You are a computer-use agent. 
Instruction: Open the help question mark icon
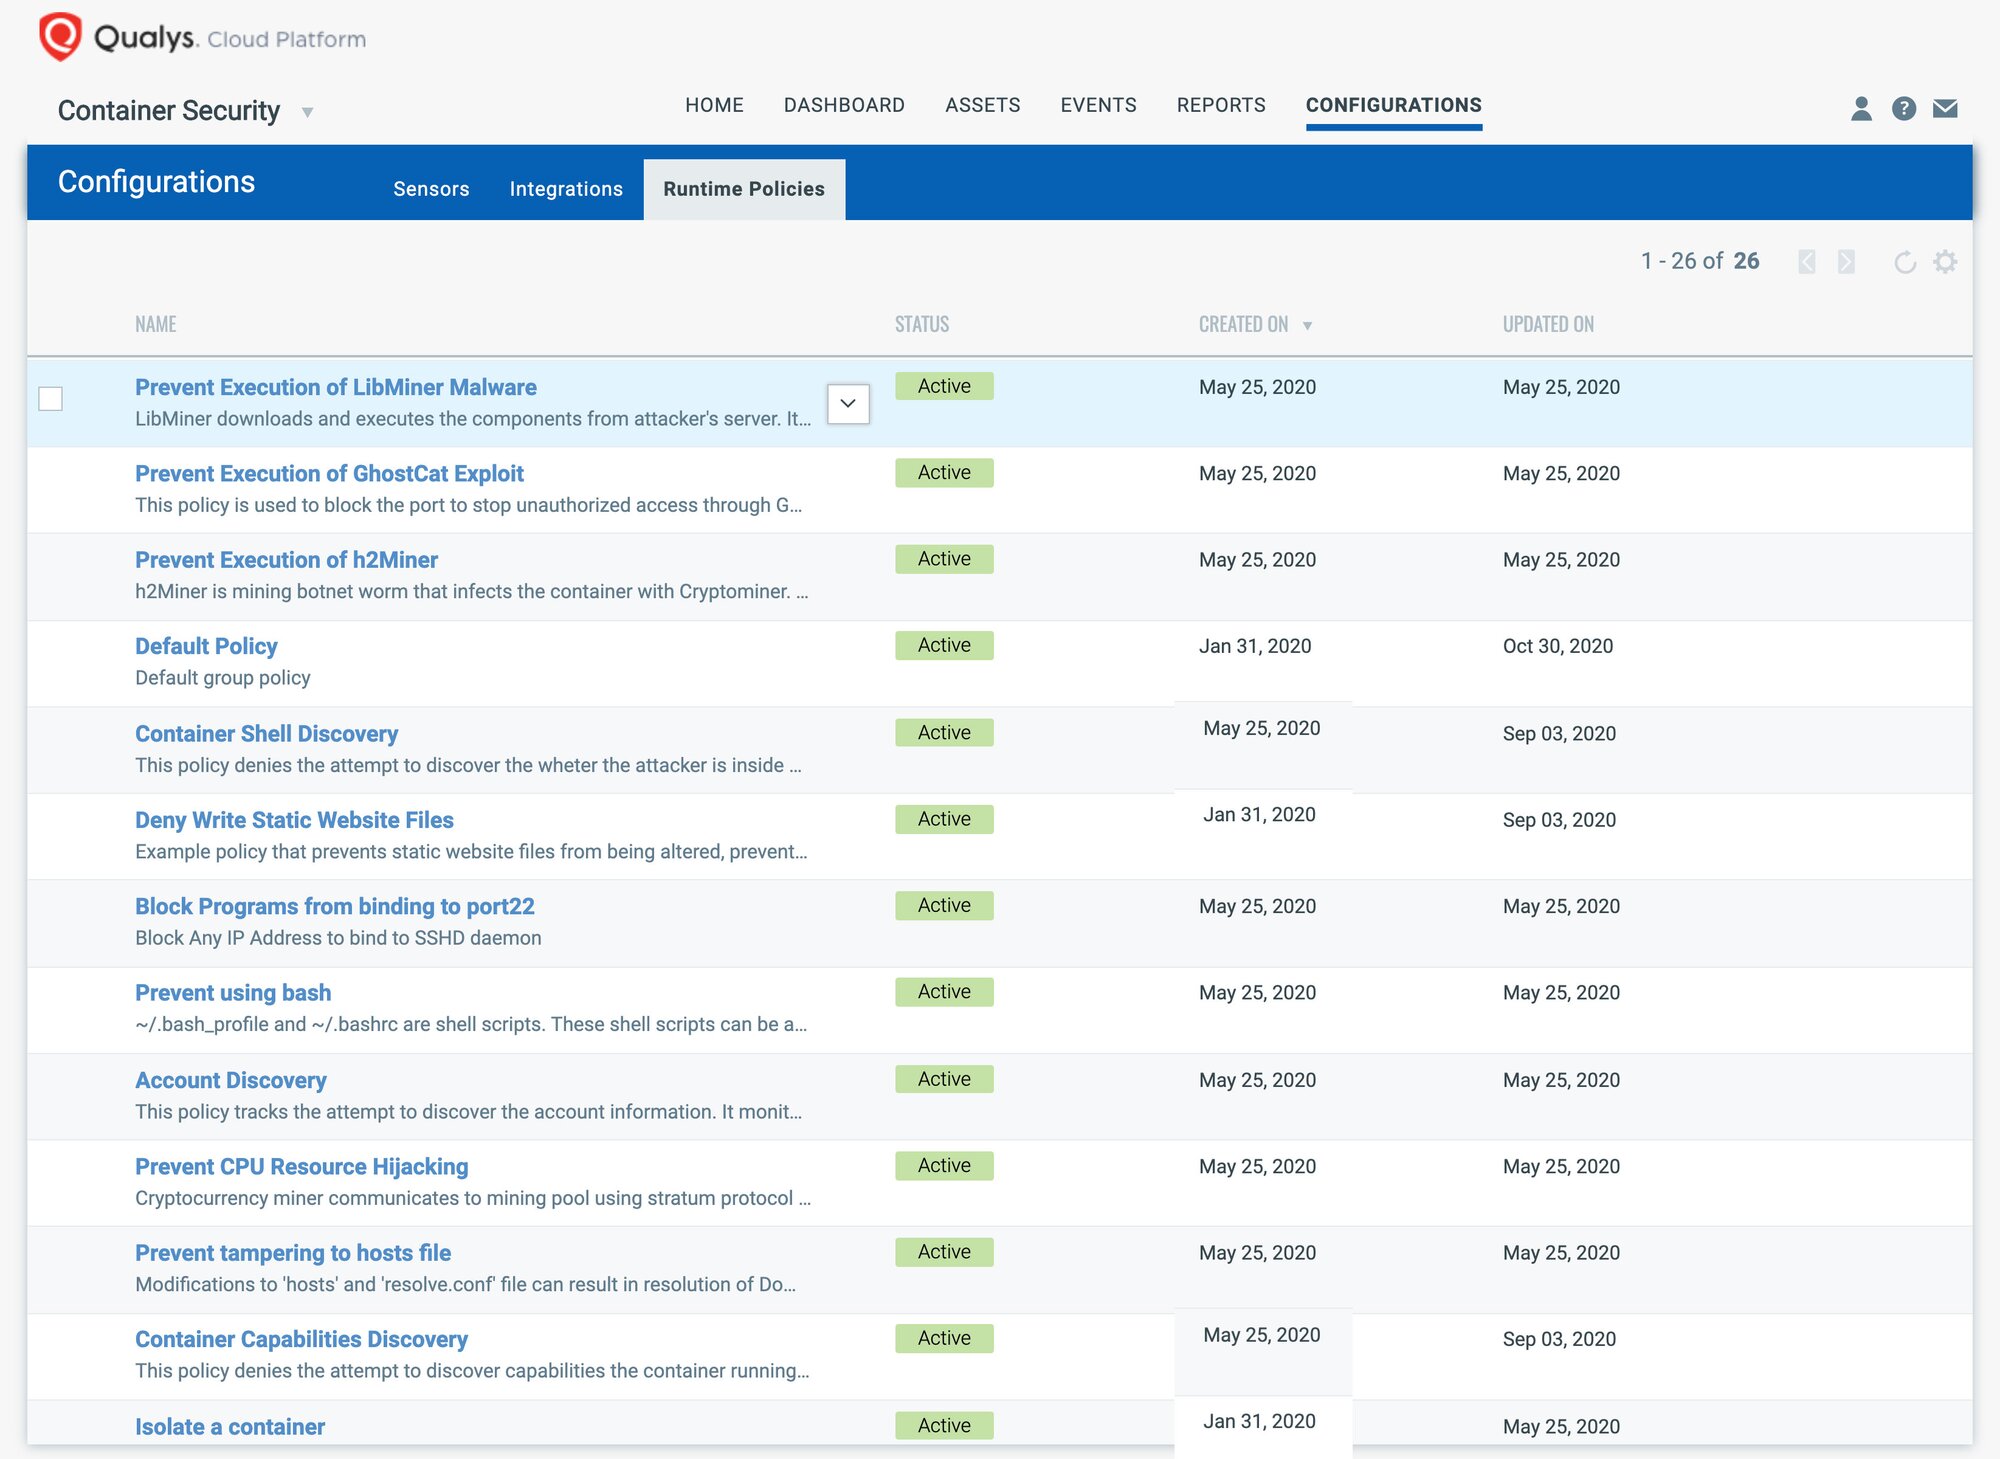[x=1903, y=108]
